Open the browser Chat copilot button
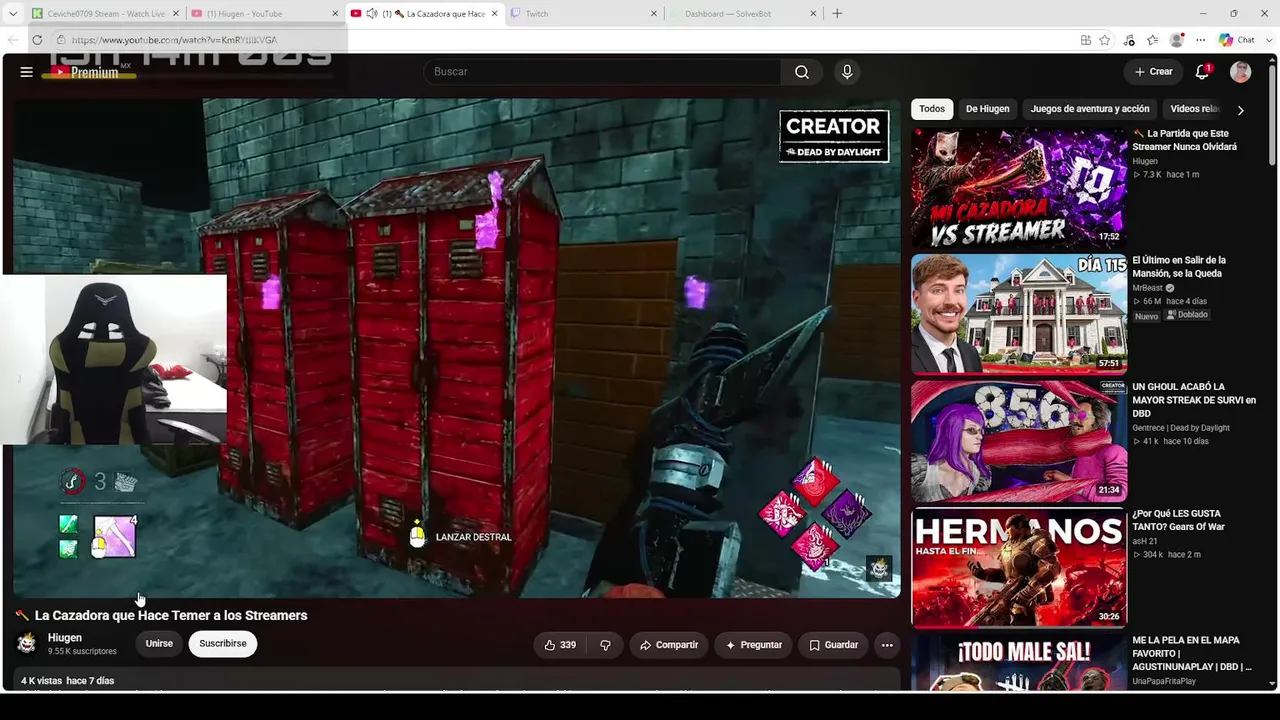This screenshot has width=1280, height=720. point(1237,40)
